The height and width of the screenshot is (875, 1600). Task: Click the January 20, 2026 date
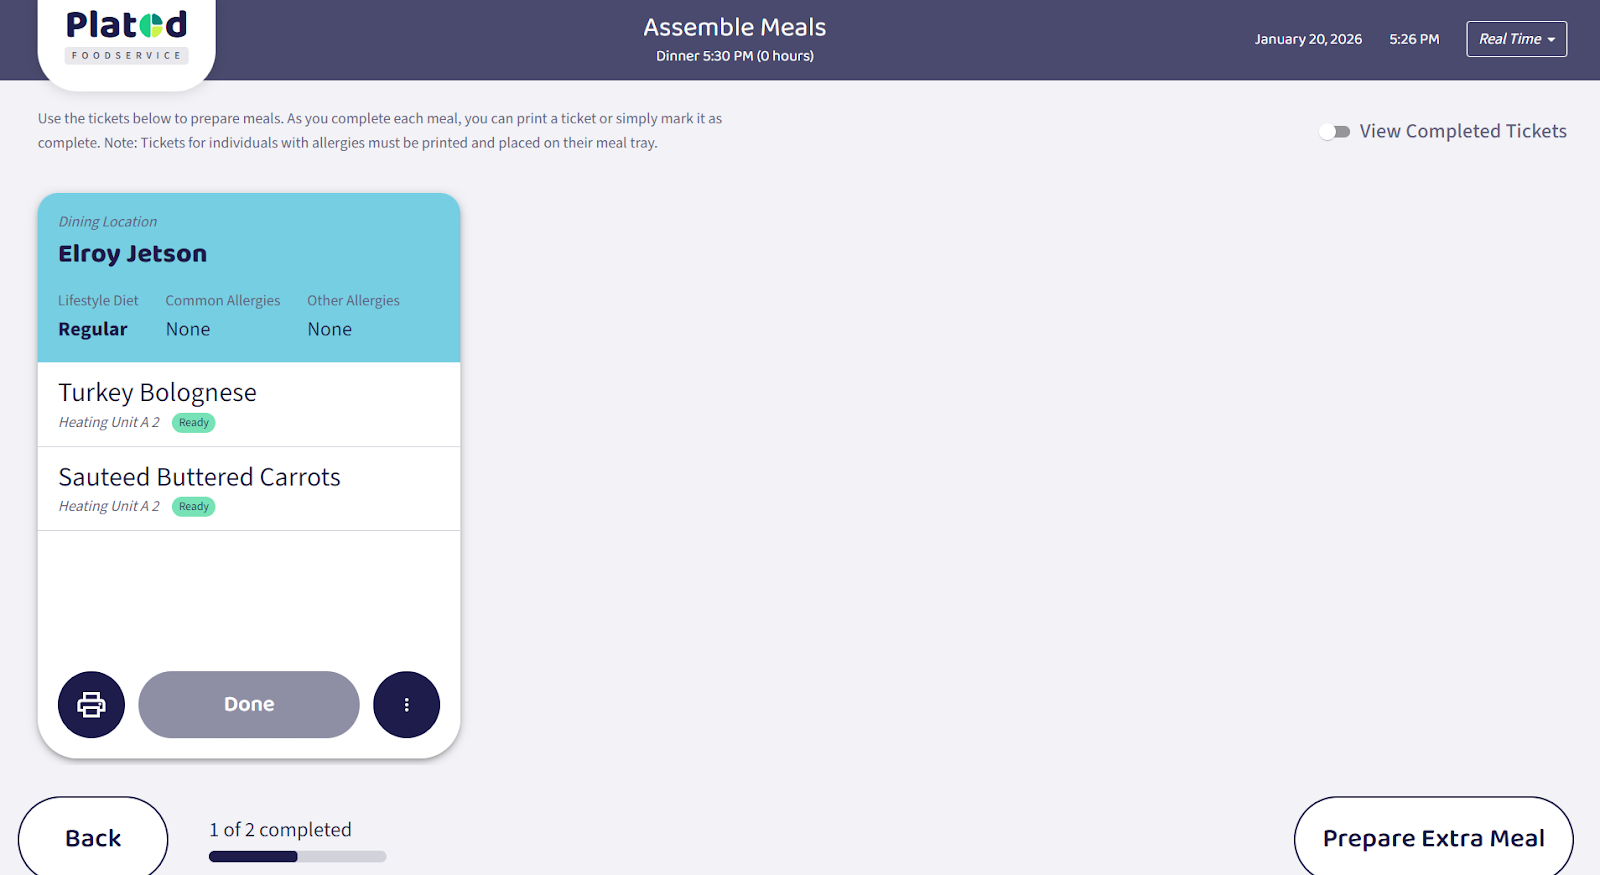[x=1308, y=39]
